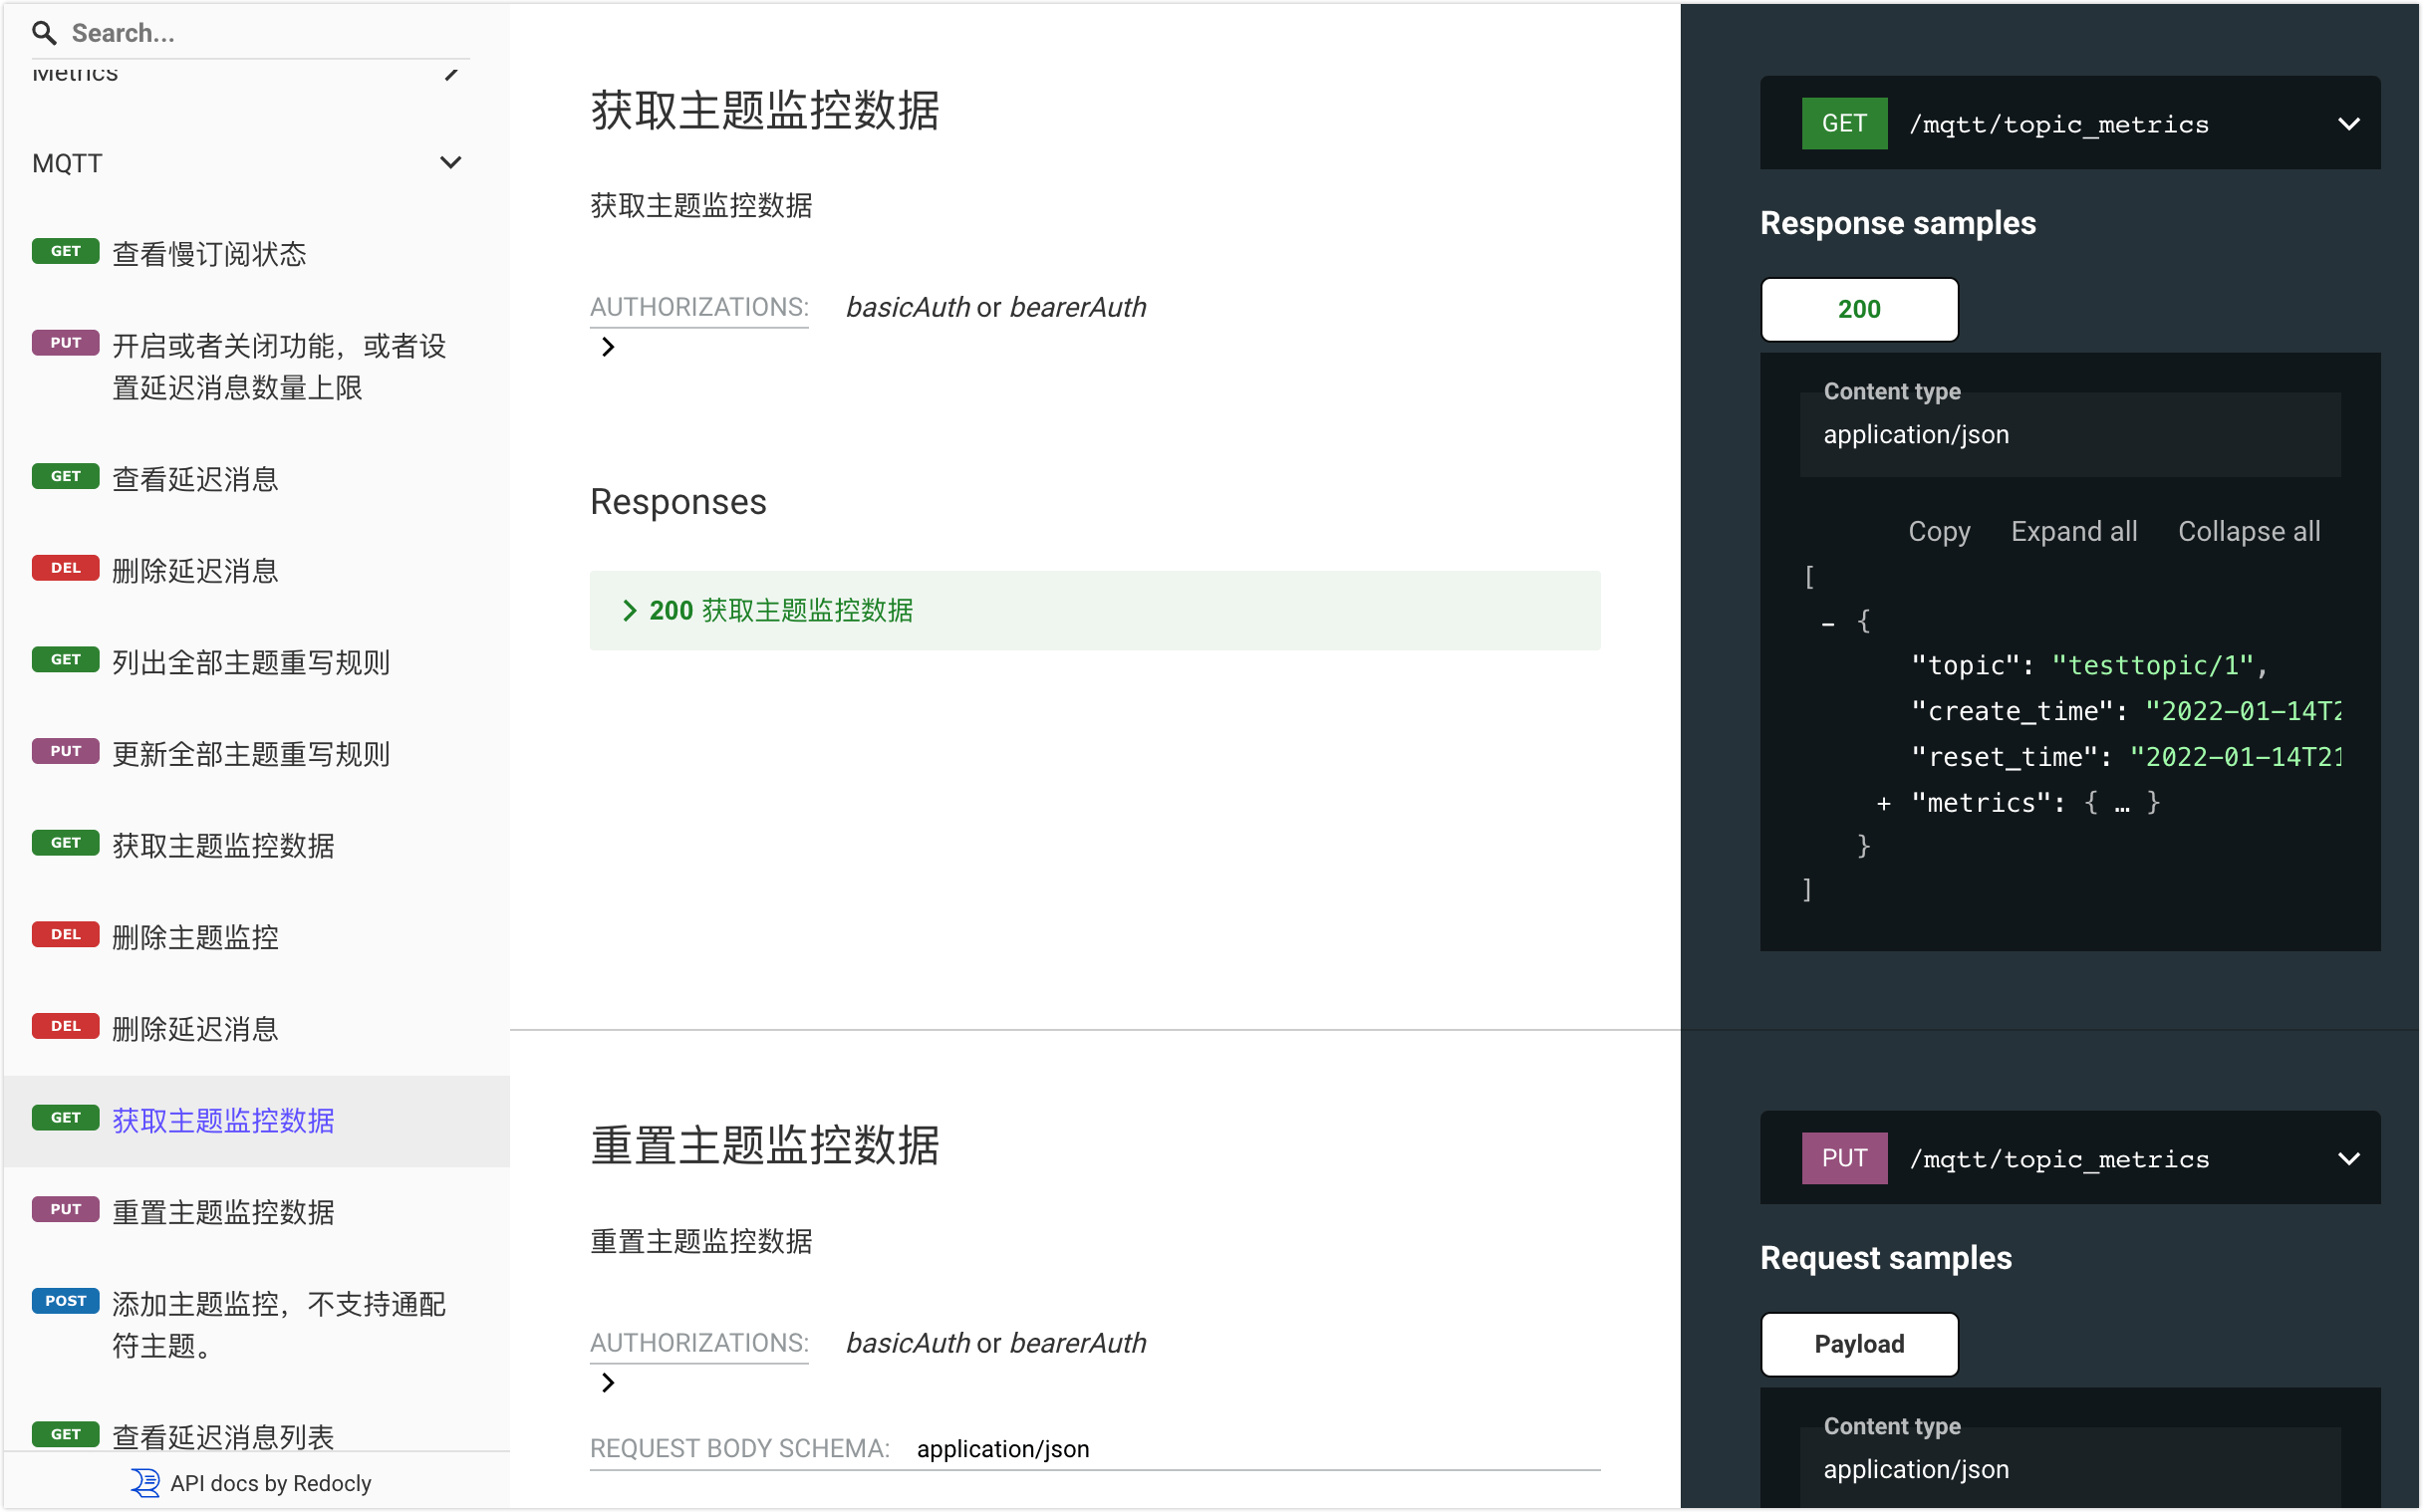Screen dimensions: 2423x1512
Task: Switch to the Payload request sample tab
Action: (x=1858, y=1344)
